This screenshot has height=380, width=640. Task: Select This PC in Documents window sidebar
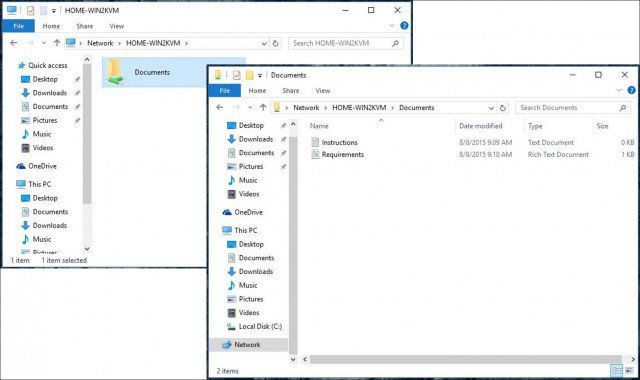(x=245, y=230)
